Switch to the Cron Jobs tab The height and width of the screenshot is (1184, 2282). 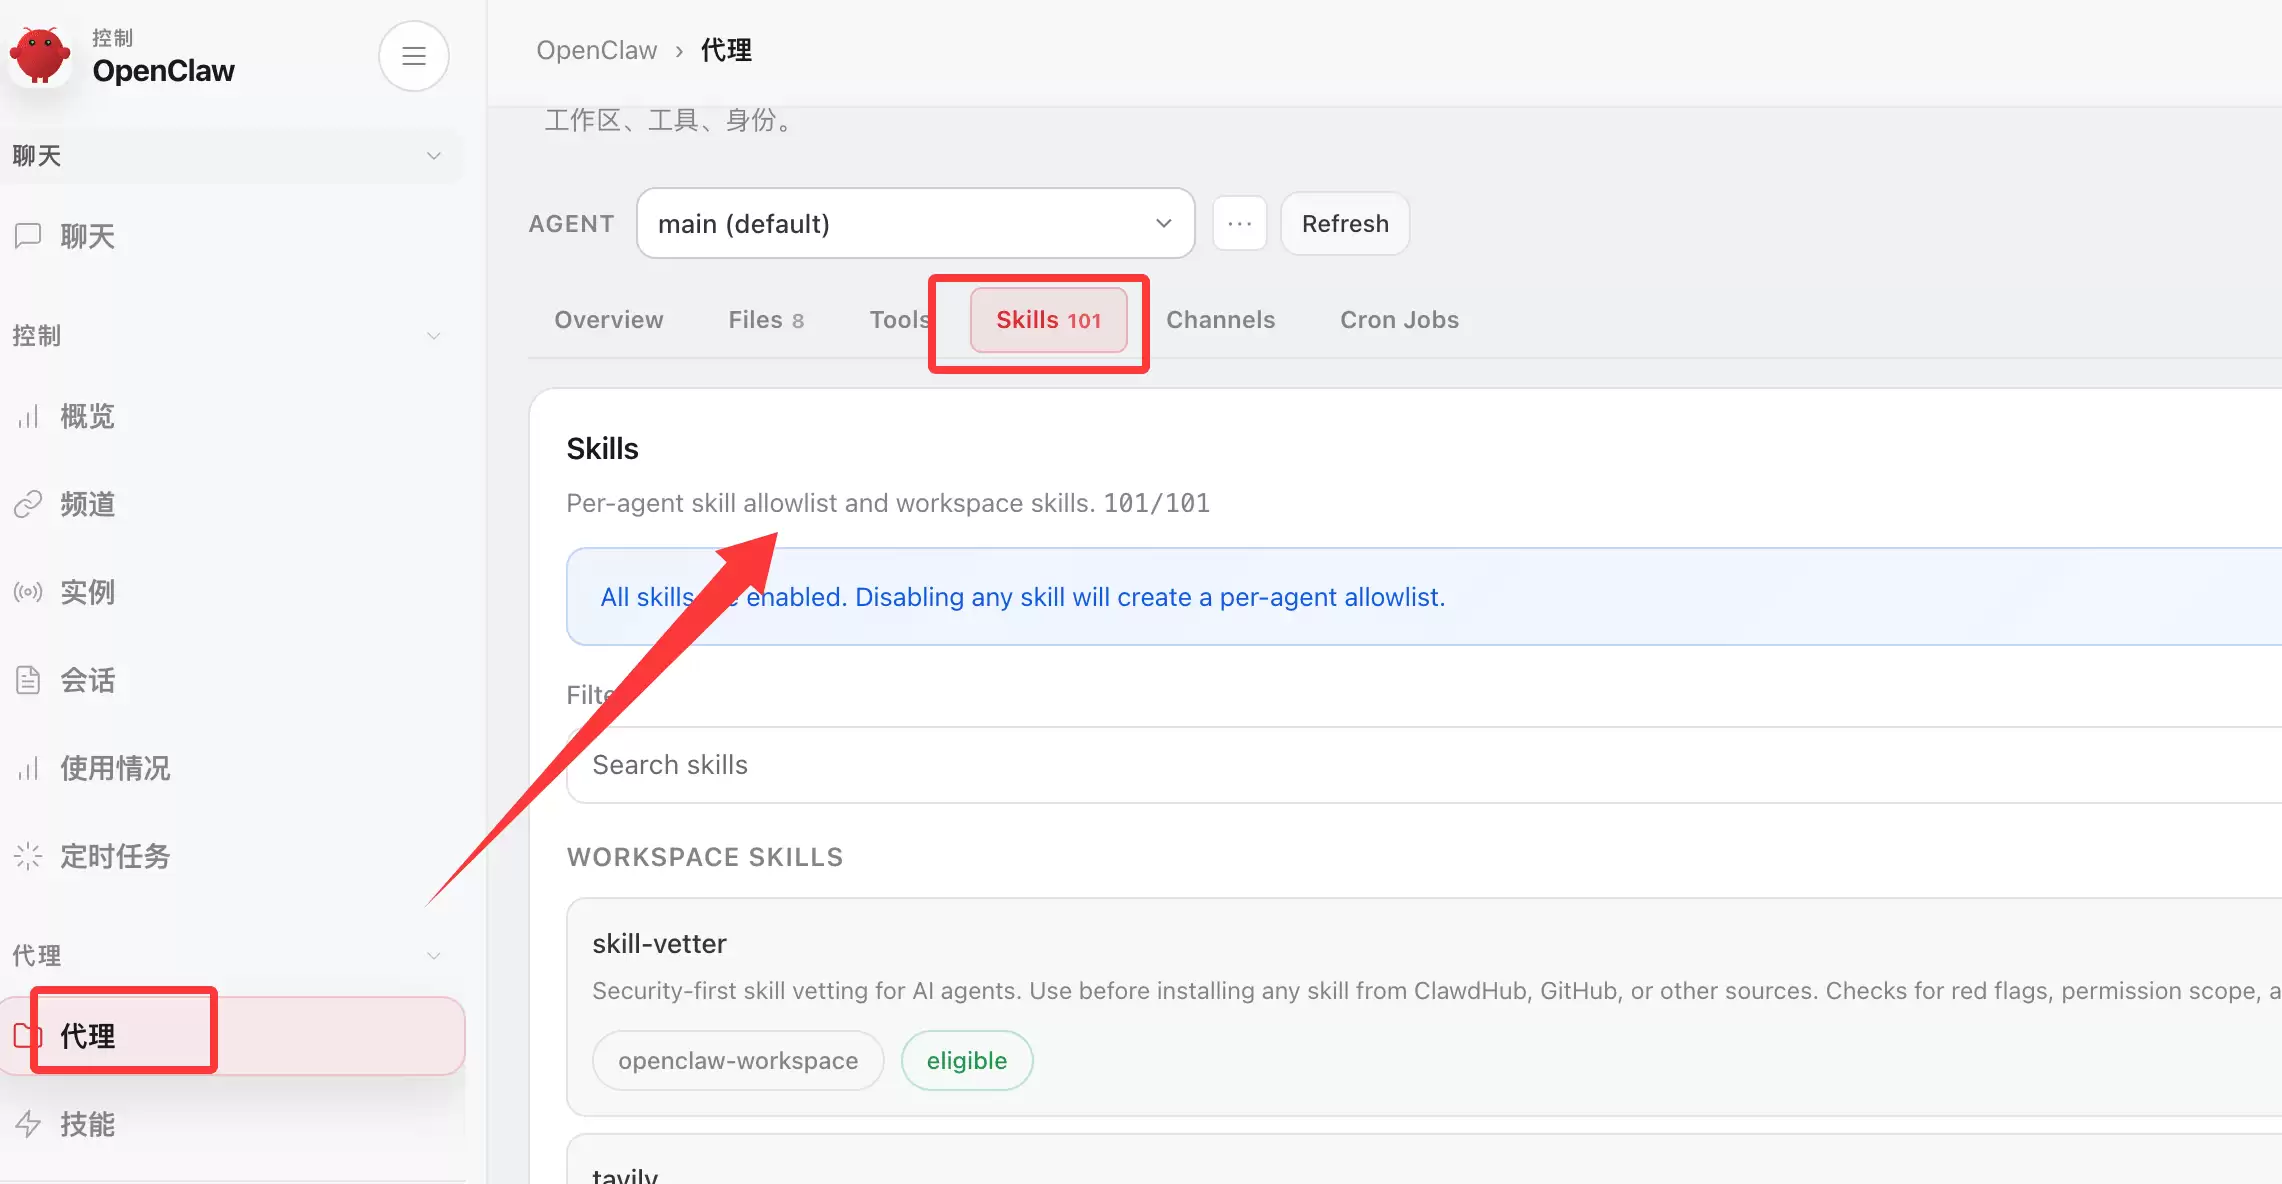pos(1399,320)
